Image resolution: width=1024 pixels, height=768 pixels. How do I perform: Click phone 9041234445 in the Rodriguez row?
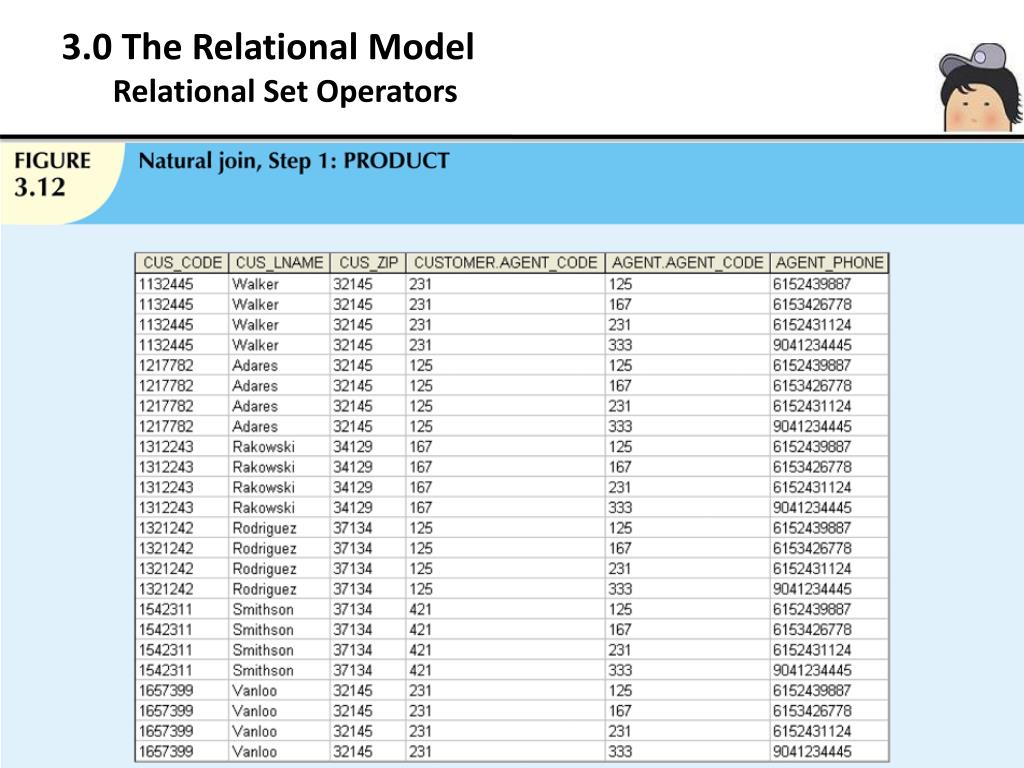(812, 589)
